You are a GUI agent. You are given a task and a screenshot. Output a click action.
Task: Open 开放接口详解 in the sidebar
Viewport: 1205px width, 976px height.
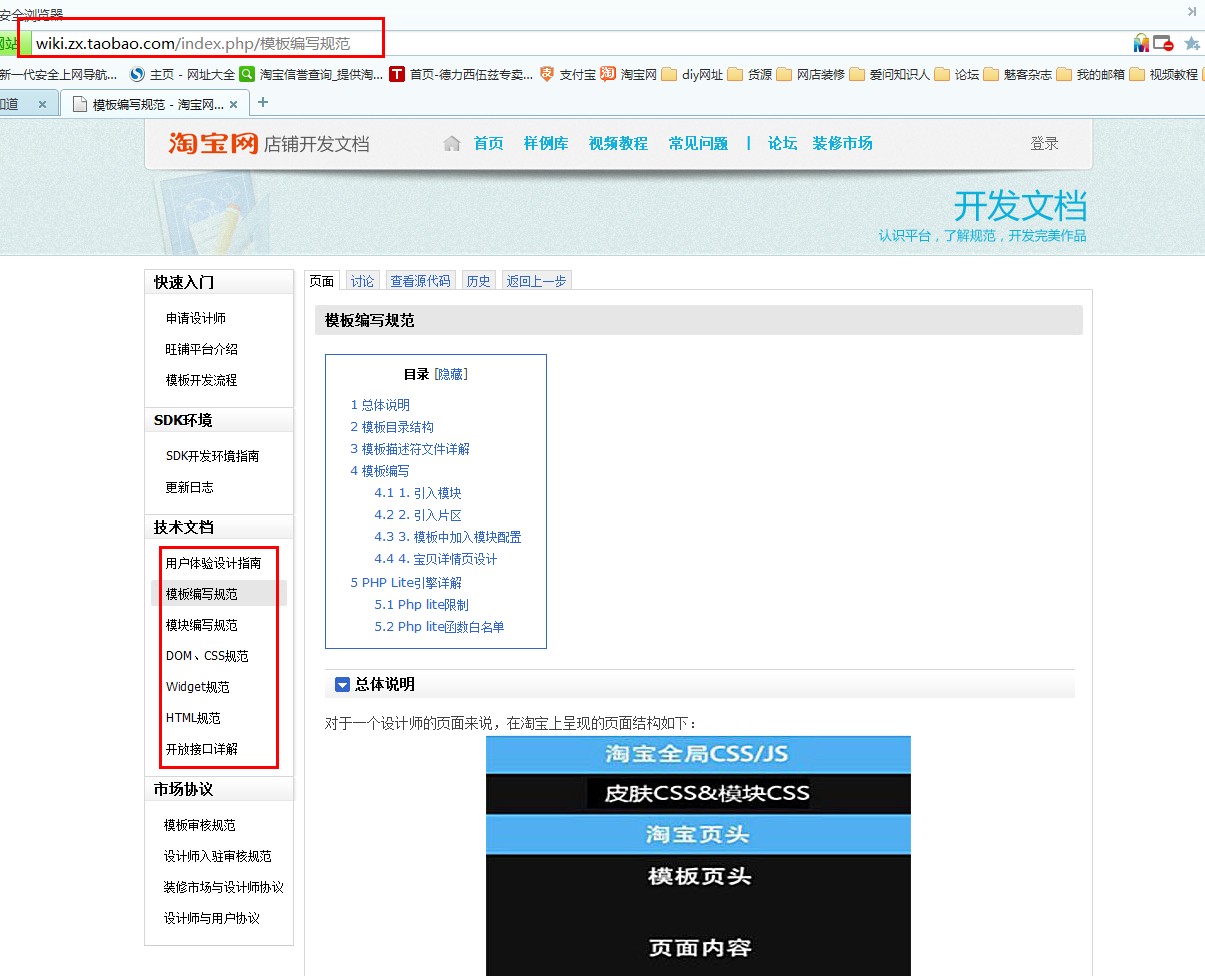tap(202, 749)
